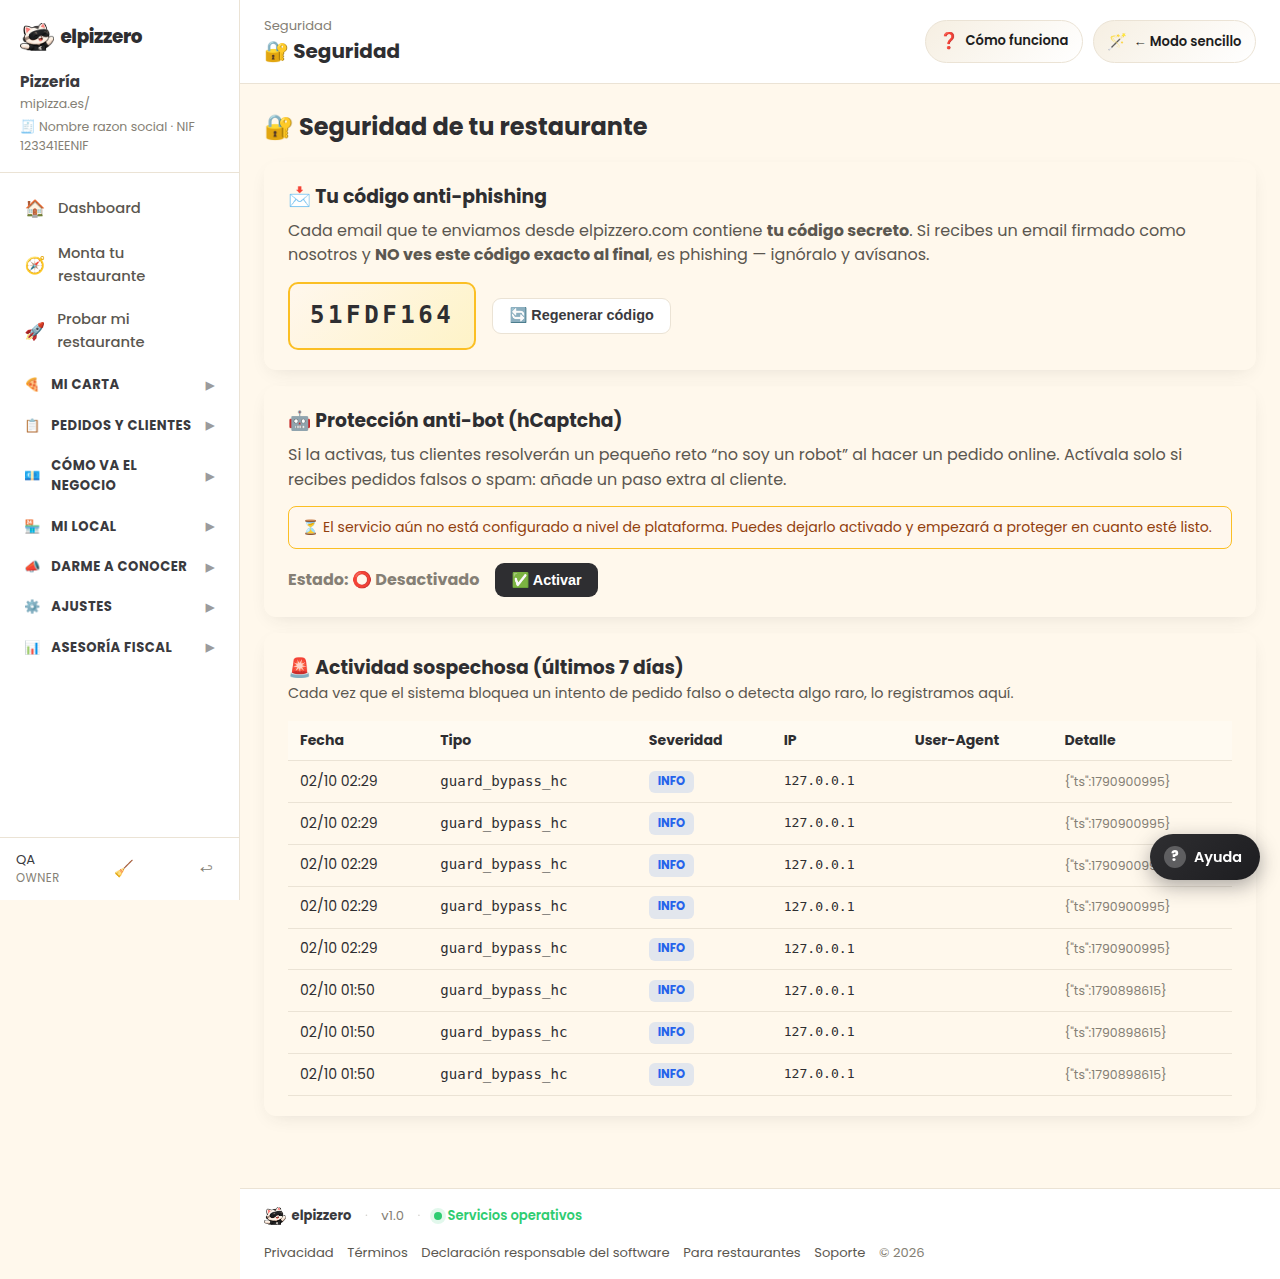Click the compass icon for Monta tu restaurante
Image resolution: width=1280 pixels, height=1279 pixels.
[x=35, y=265]
